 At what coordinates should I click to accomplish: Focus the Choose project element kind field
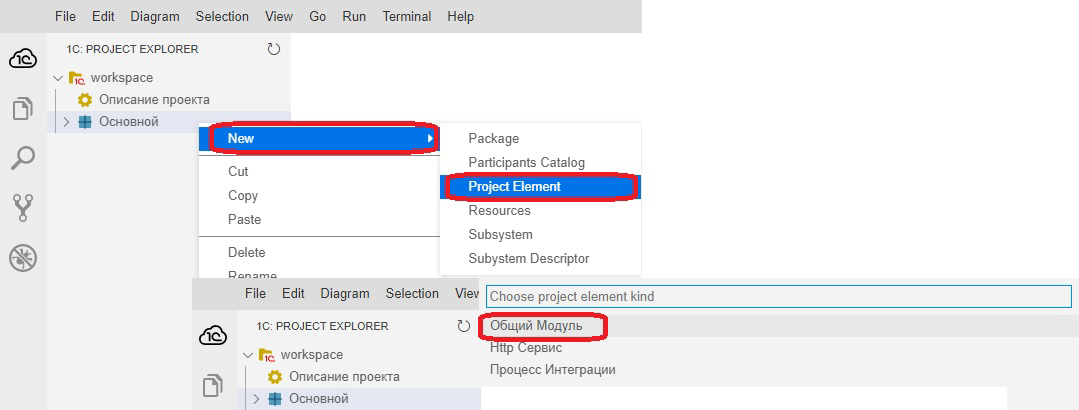point(778,297)
